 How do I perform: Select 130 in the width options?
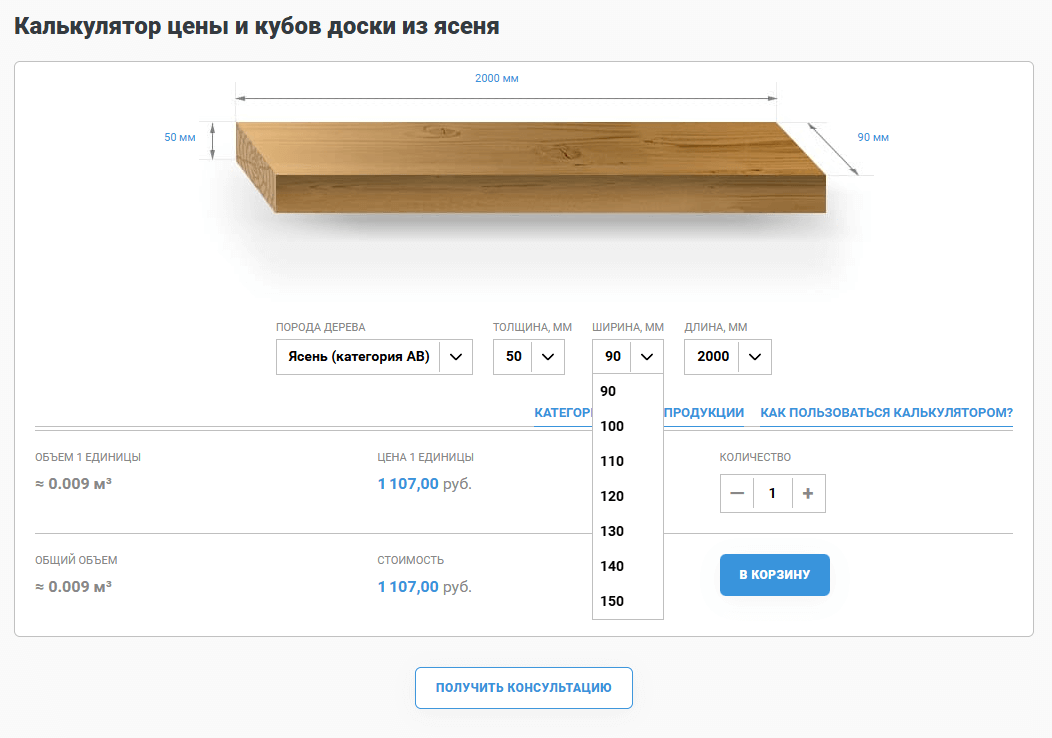(x=612, y=531)
